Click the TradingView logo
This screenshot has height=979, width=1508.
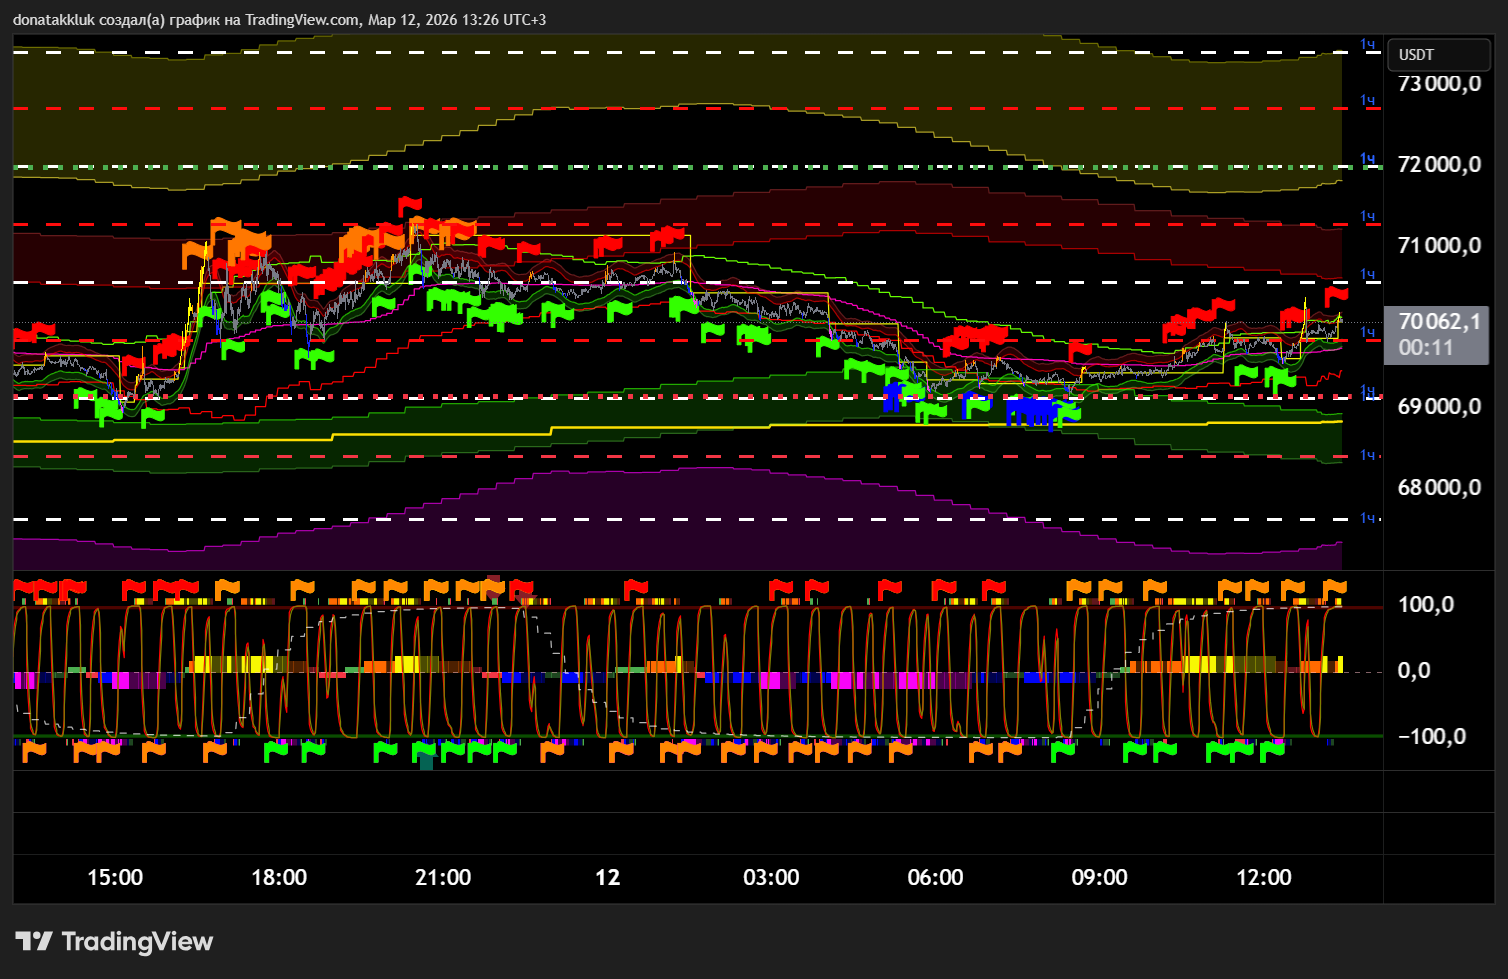click(x=114, y=942)
